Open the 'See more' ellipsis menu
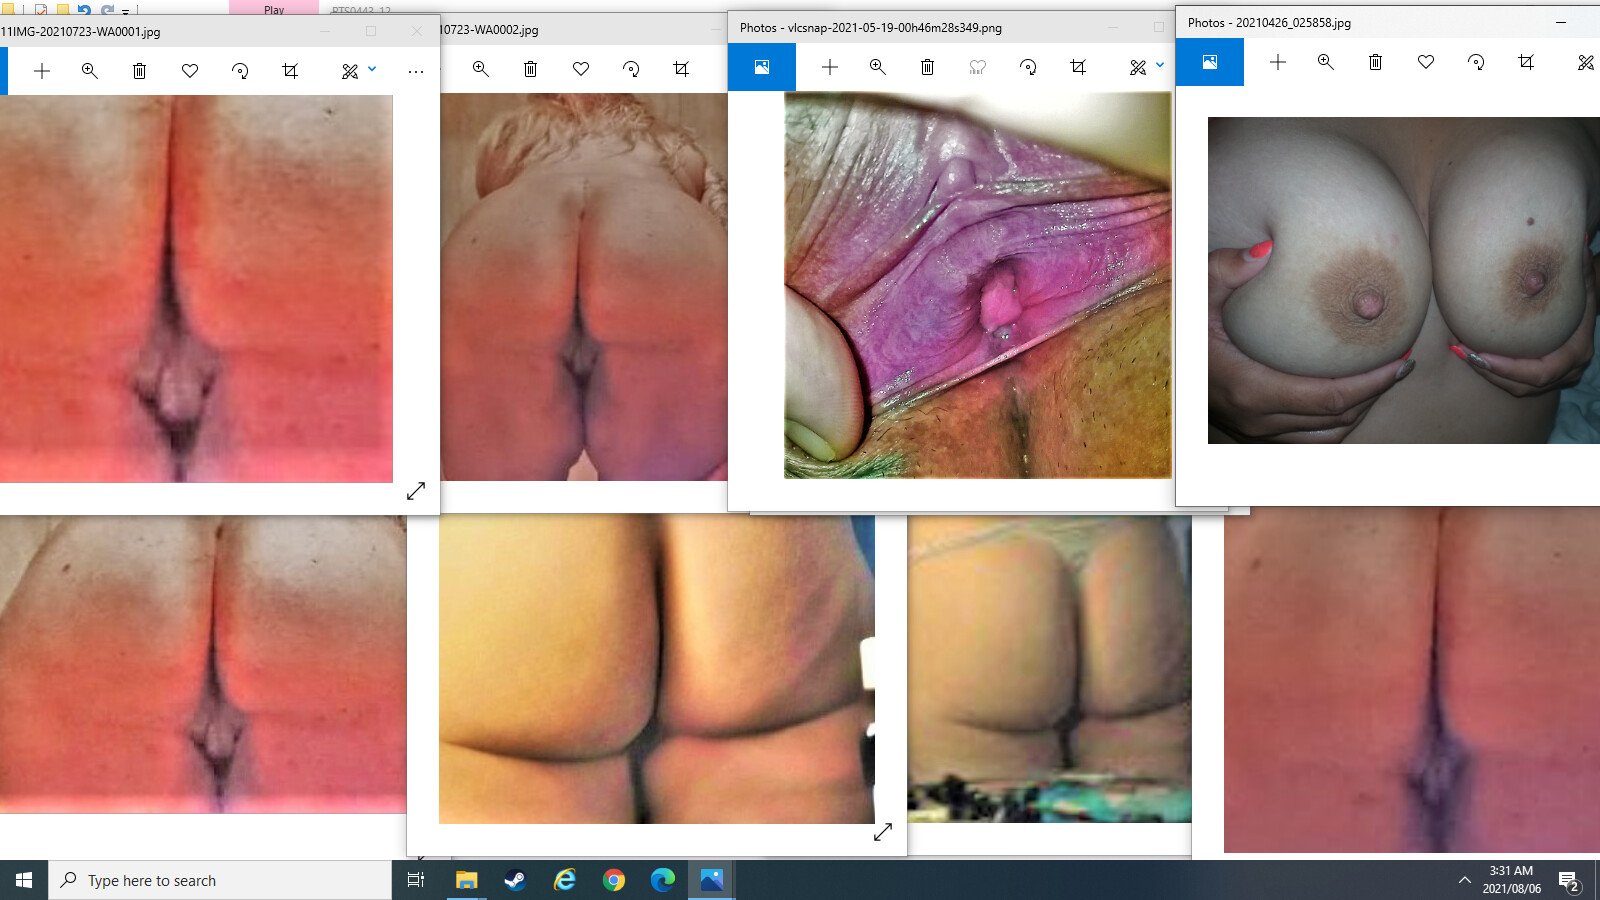 (416, 71)
